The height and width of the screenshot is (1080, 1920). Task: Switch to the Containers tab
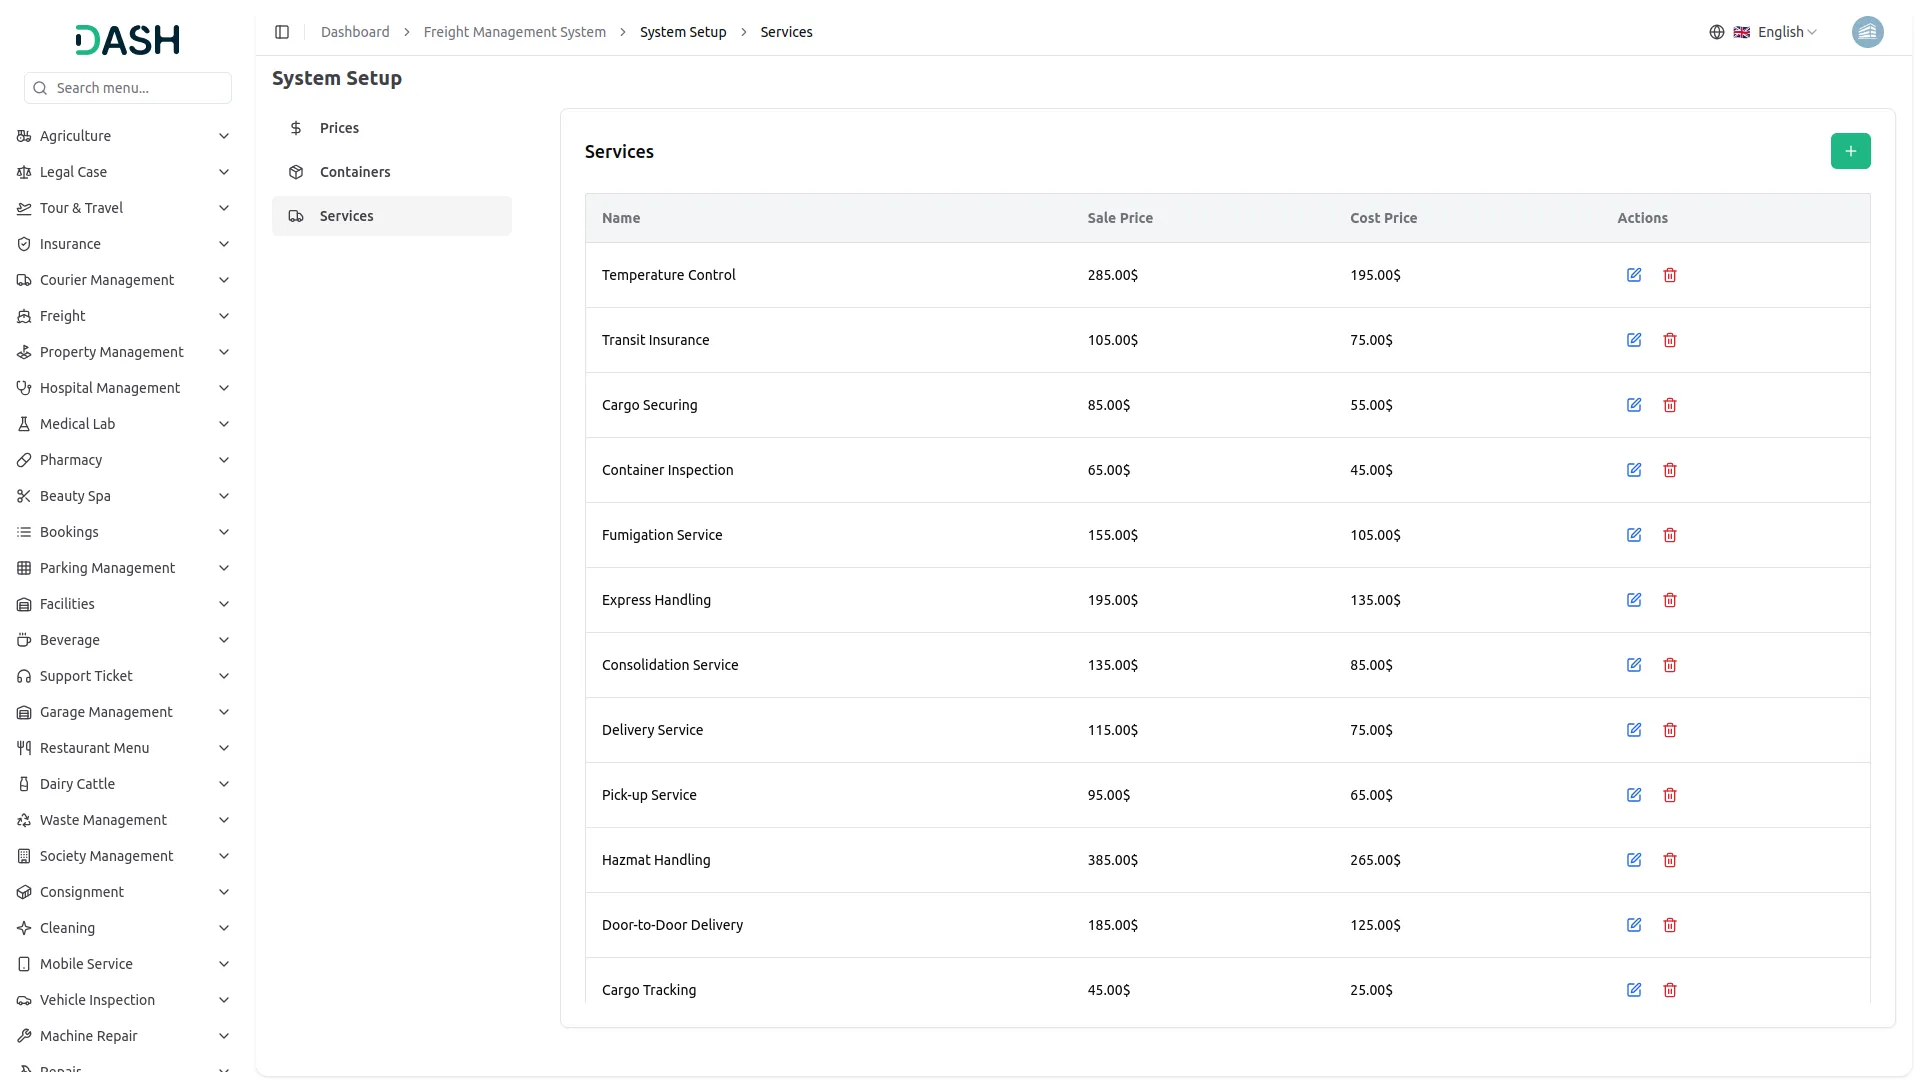click(355, 171)
